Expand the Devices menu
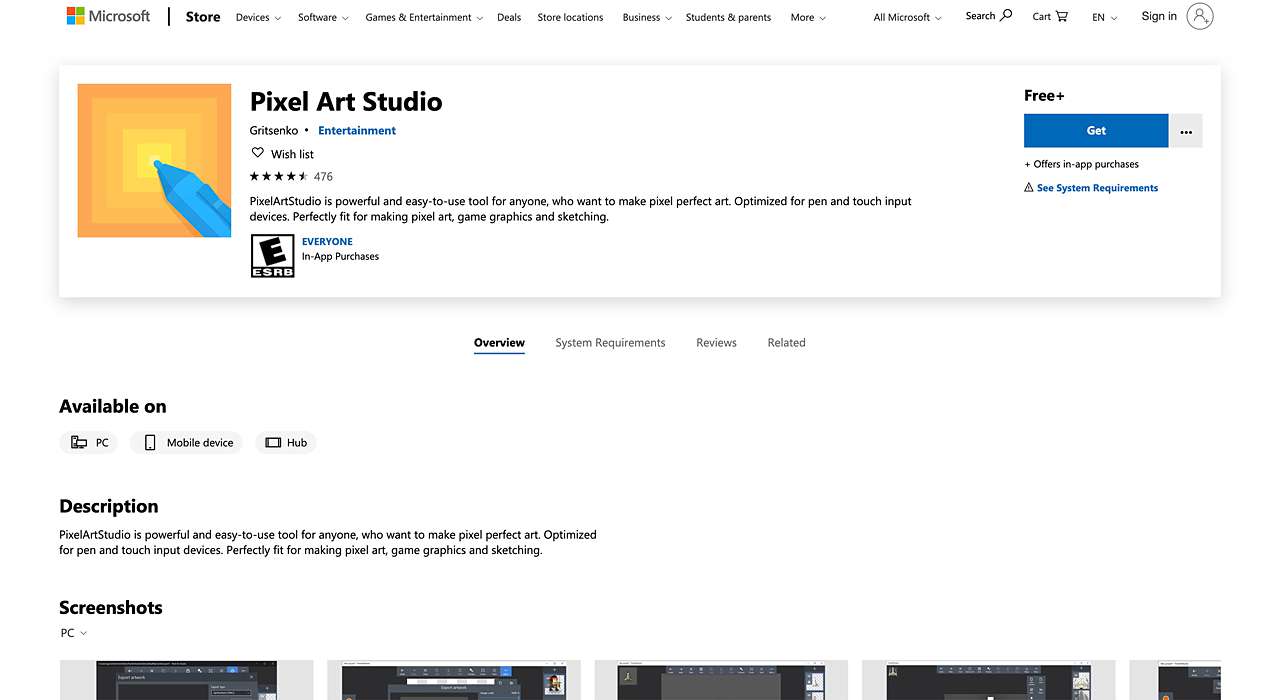 pyautogui.click(x=258, y=17)
